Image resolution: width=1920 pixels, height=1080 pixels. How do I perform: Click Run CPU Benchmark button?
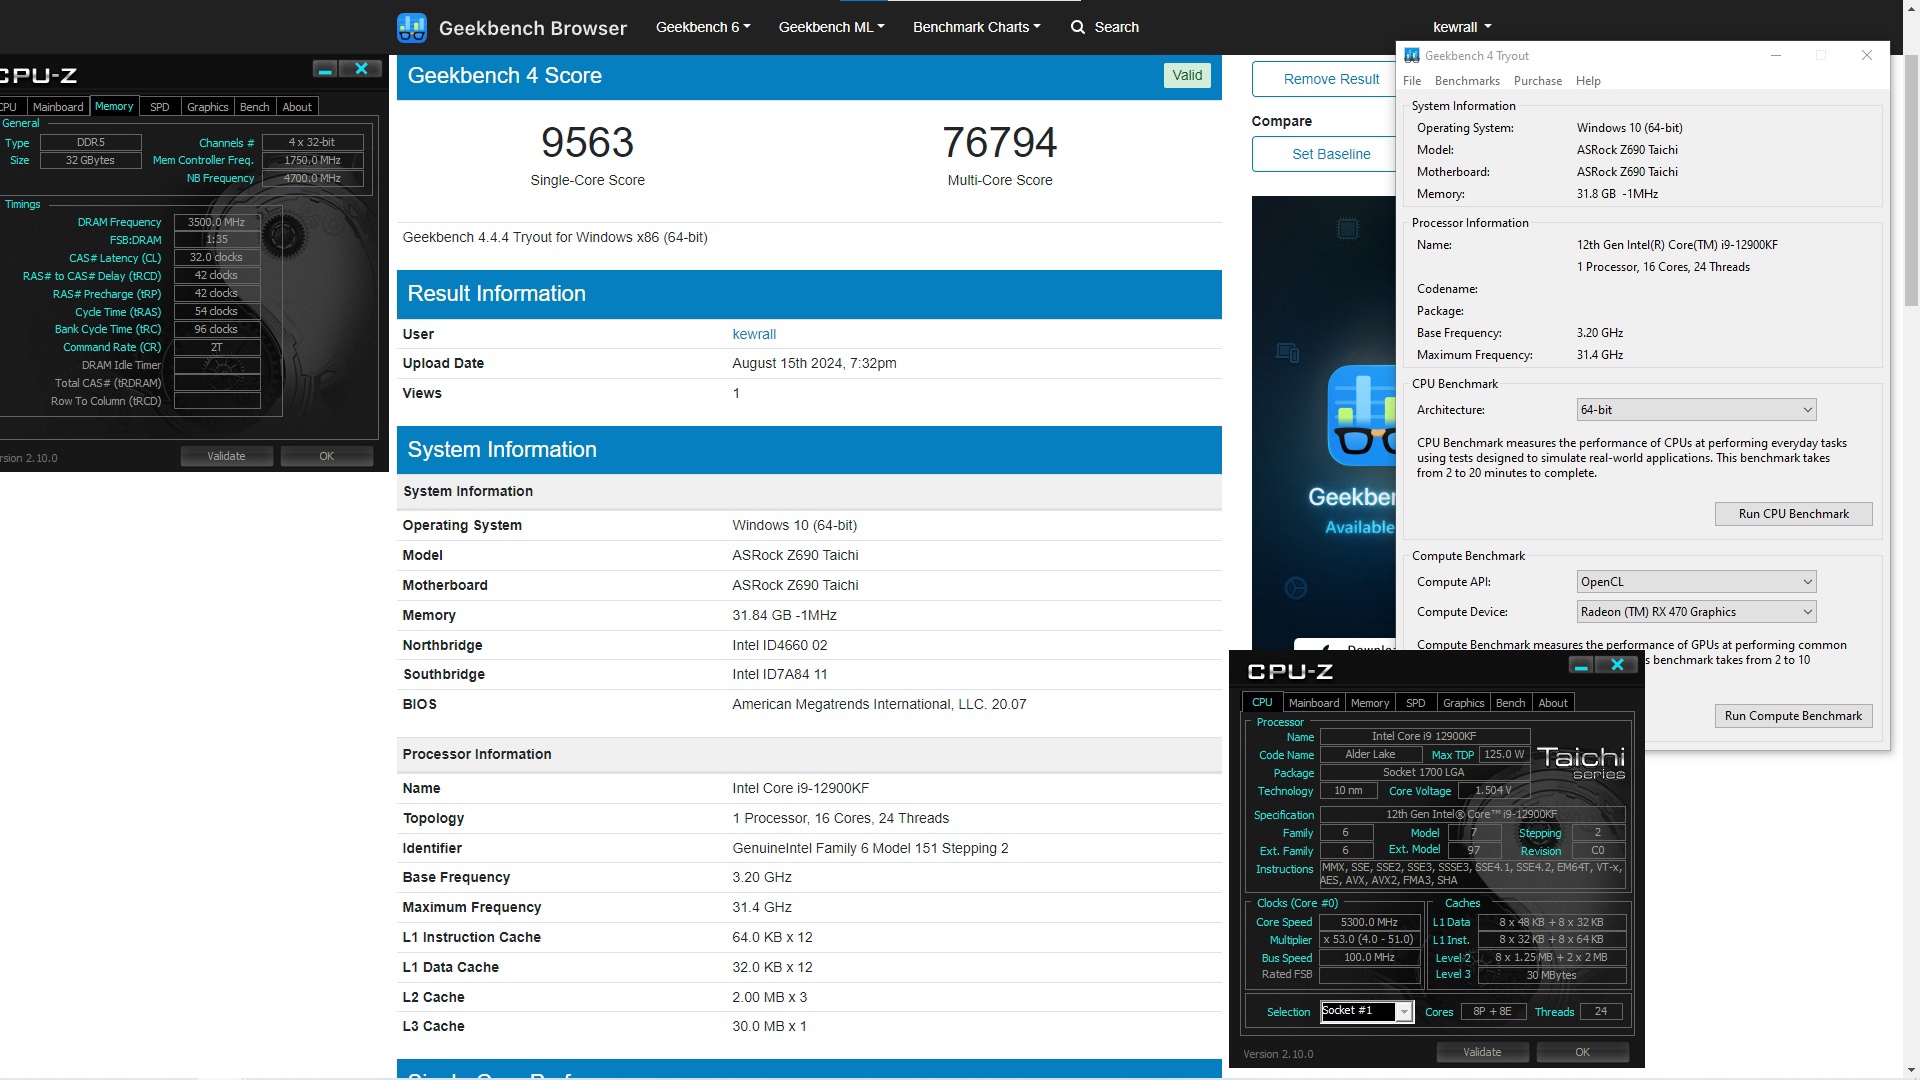(x=1793, y=514)
